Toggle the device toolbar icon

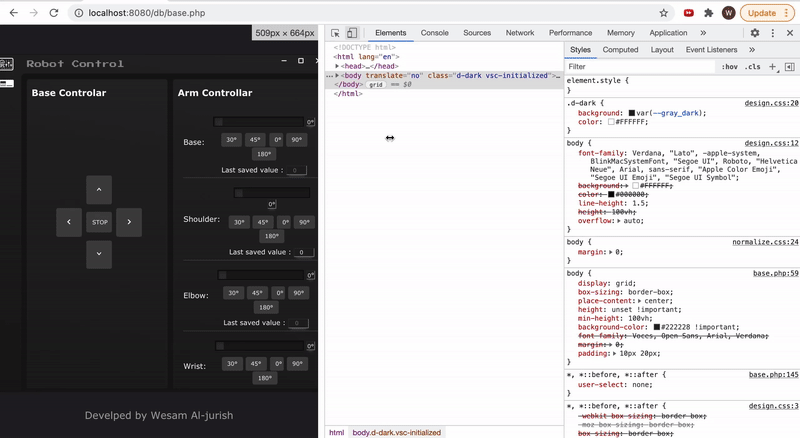pos(352,33)
